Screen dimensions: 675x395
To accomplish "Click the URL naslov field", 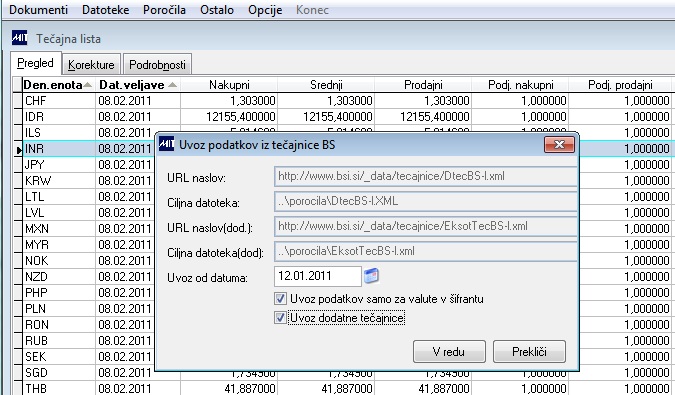I will click(425, 176).
